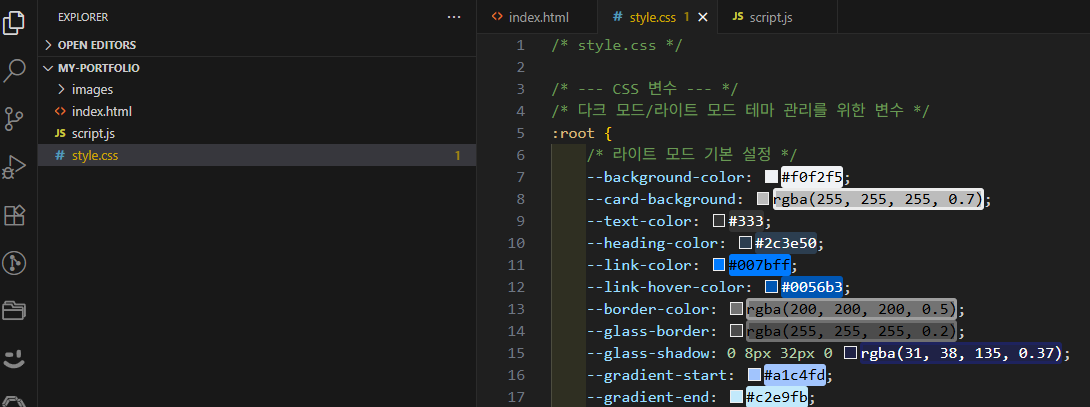Screen dimensions: 1090x407
Task: Click line number 15 in the gutter
Action: [516, 353]
